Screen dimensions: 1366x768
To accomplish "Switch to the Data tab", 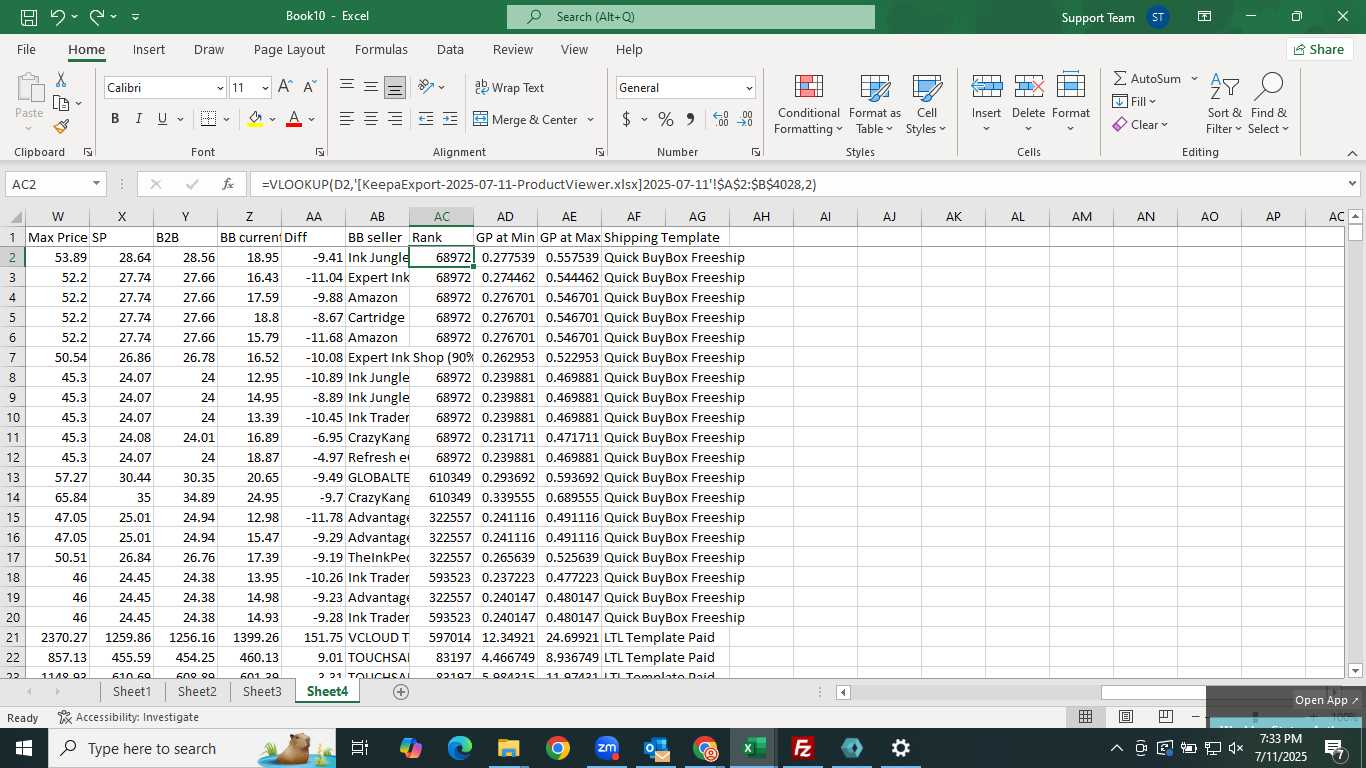I will (450, 49).
